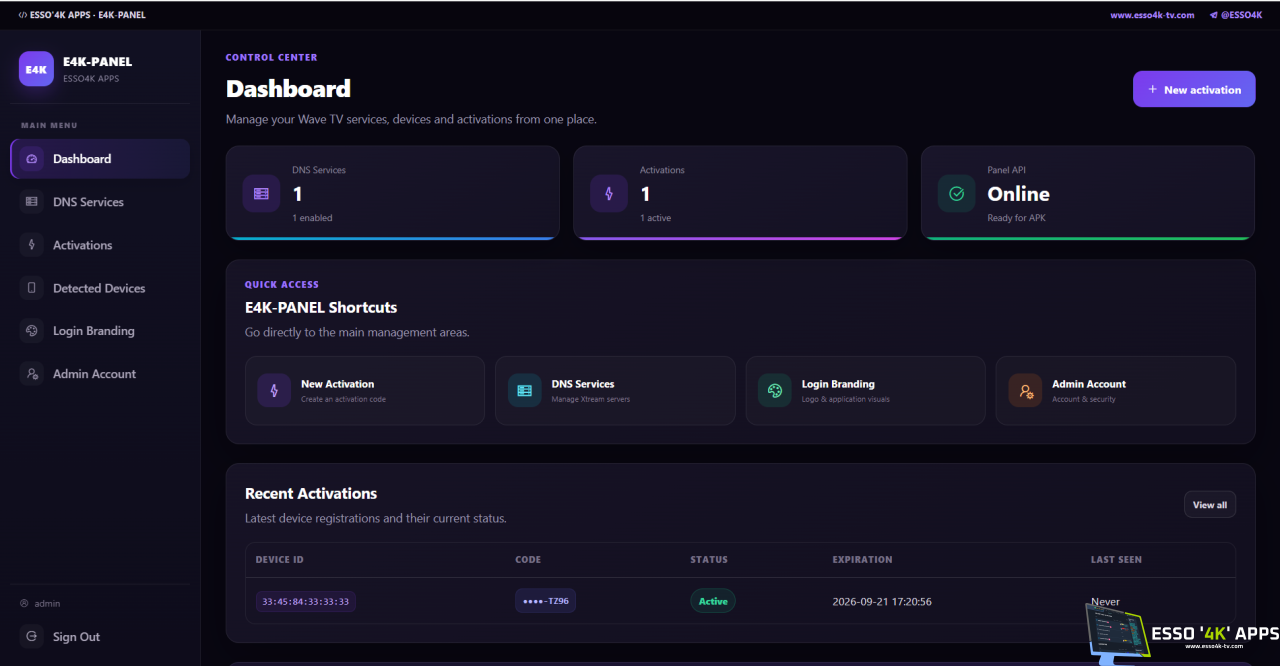The image size is (1280, 666).
Task: Click the E4K-PANEL title in sidebar
Action: click(97, 62)
